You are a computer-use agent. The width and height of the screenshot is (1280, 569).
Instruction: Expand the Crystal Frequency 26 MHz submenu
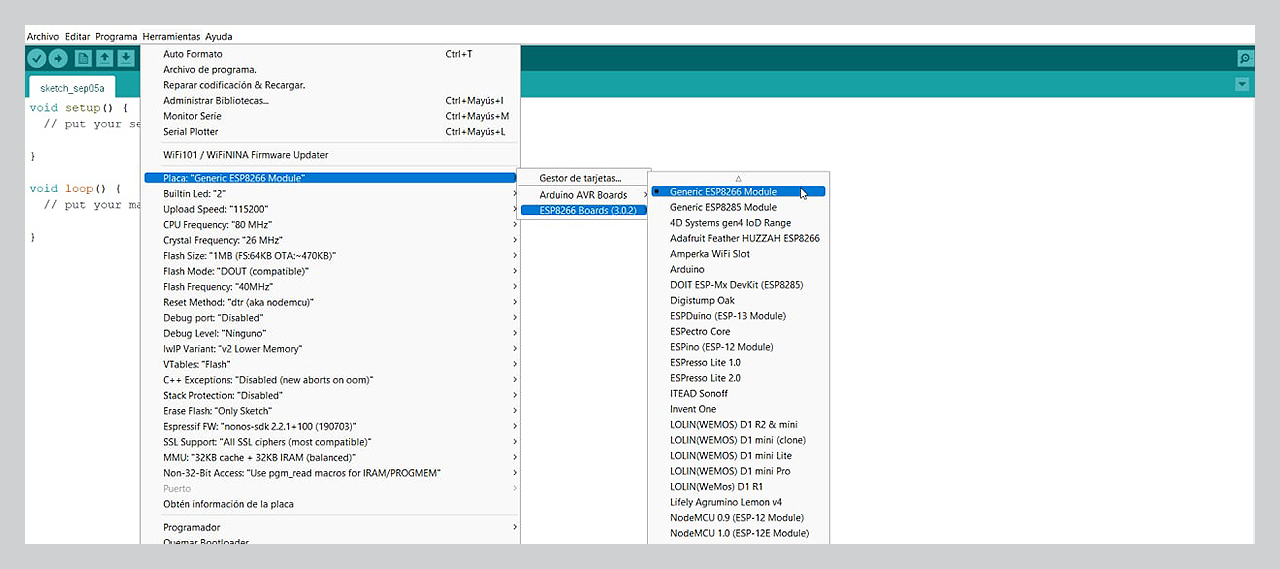[x=330, y=240]
